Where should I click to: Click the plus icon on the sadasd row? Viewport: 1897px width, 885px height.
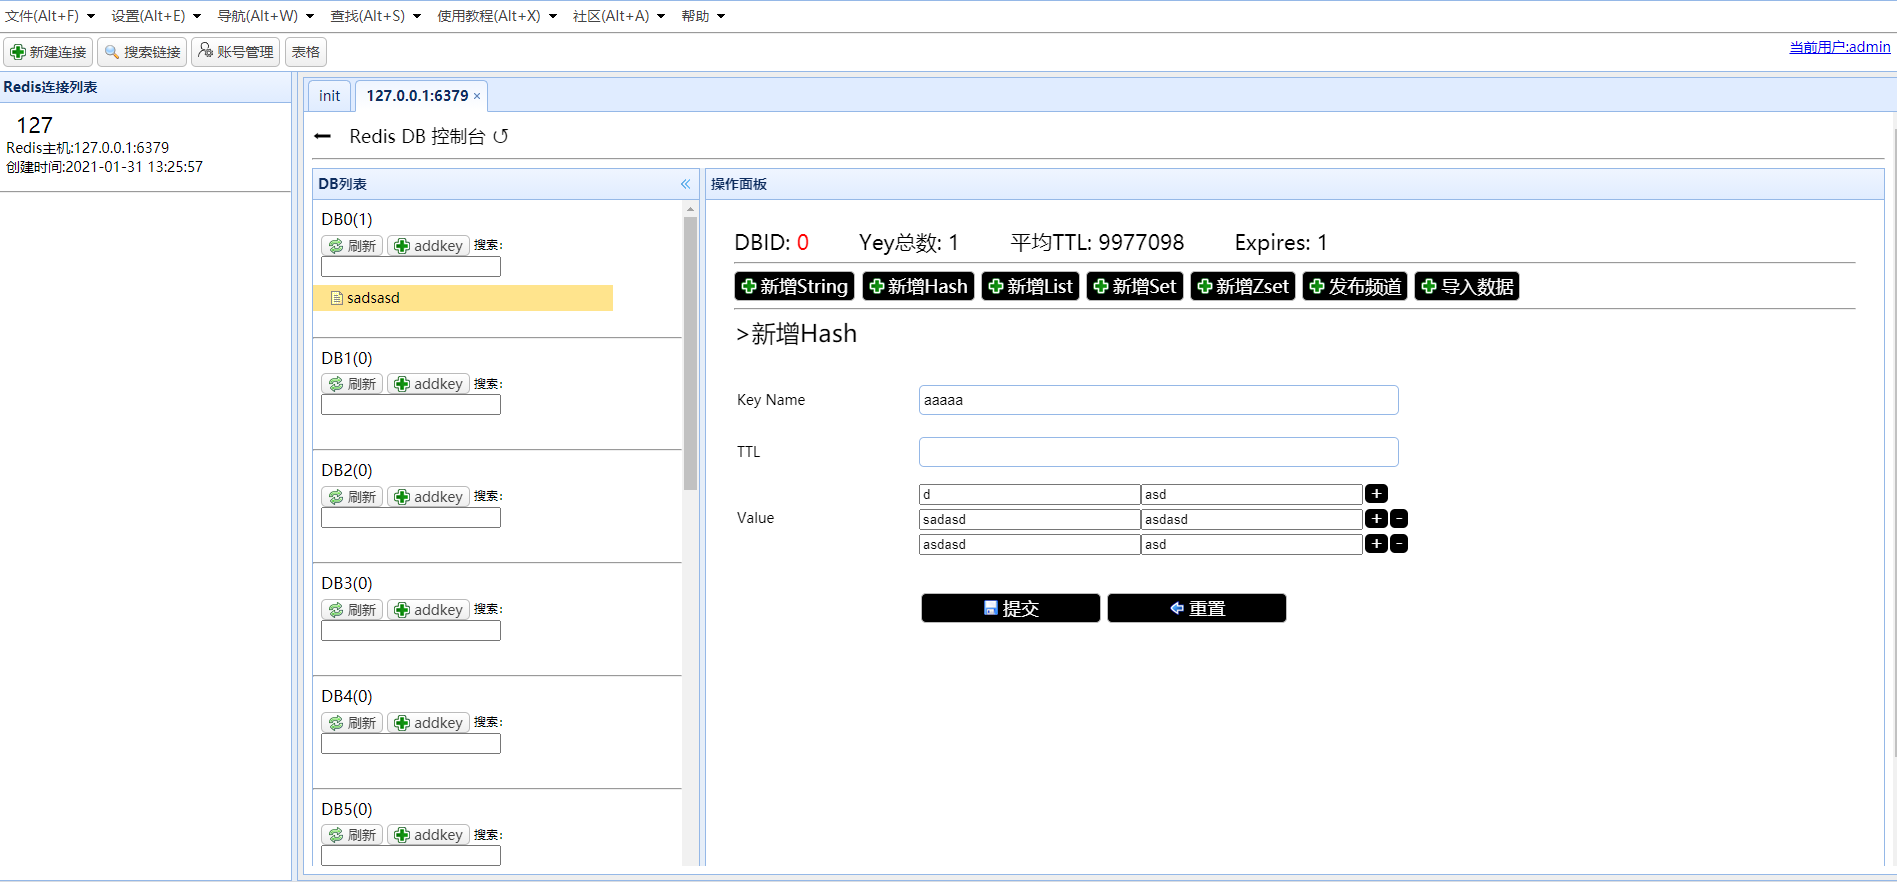[1376, 519]
